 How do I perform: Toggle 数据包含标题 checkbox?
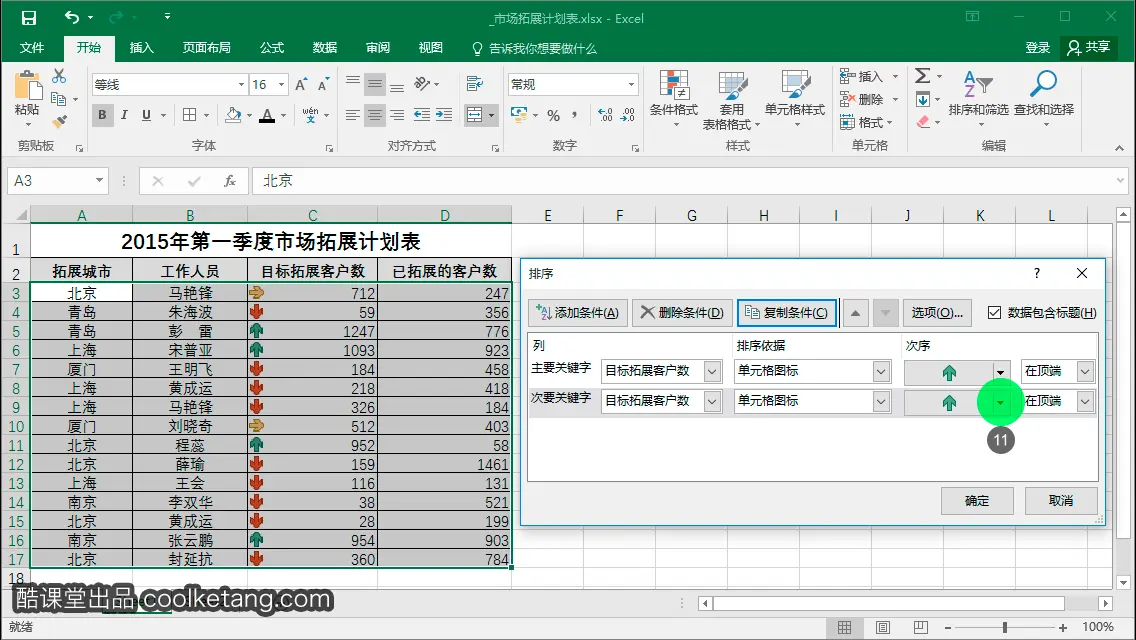click(x=994, y=312)
